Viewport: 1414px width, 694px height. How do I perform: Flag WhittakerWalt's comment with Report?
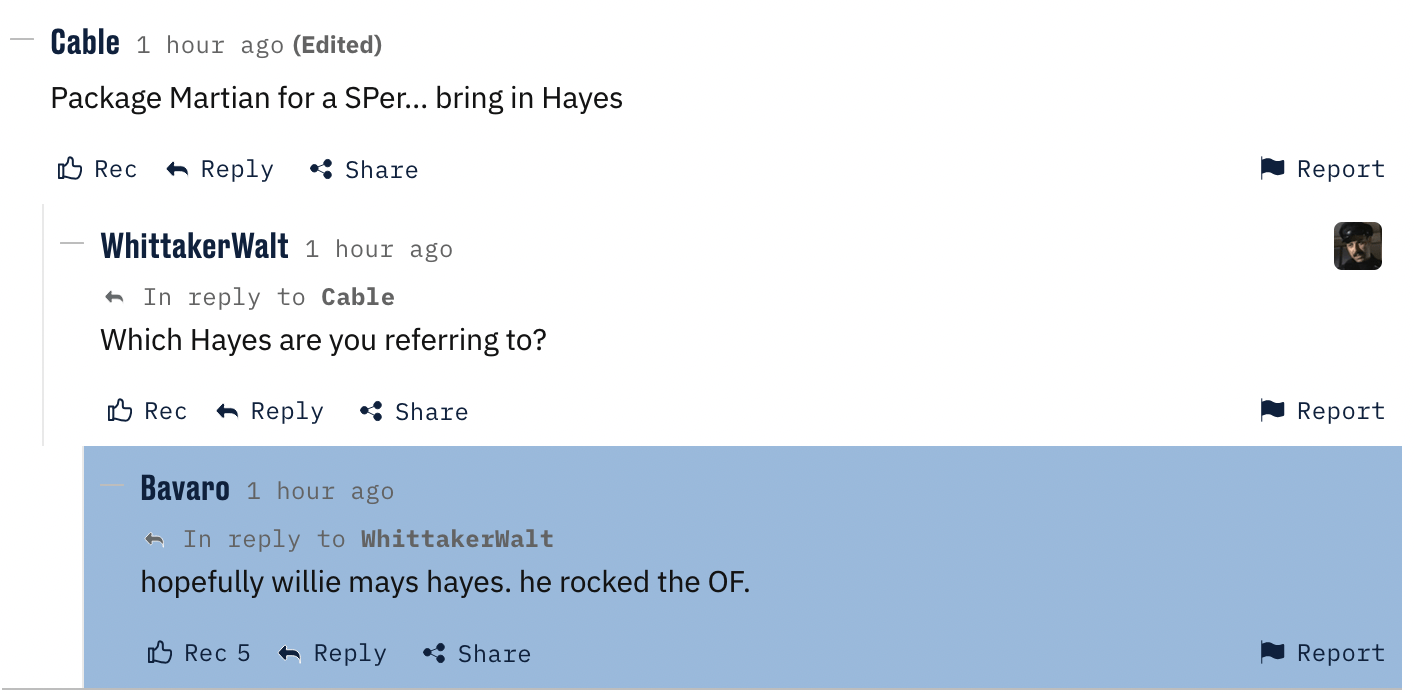(1323, 411)
